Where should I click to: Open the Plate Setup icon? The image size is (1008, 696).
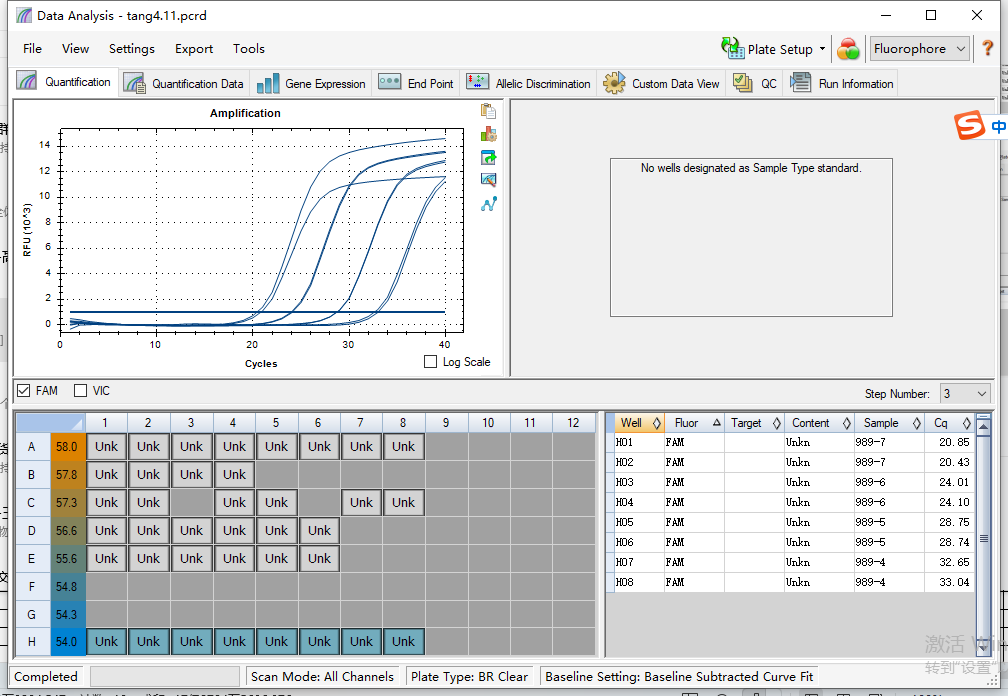tap(732, 48)
